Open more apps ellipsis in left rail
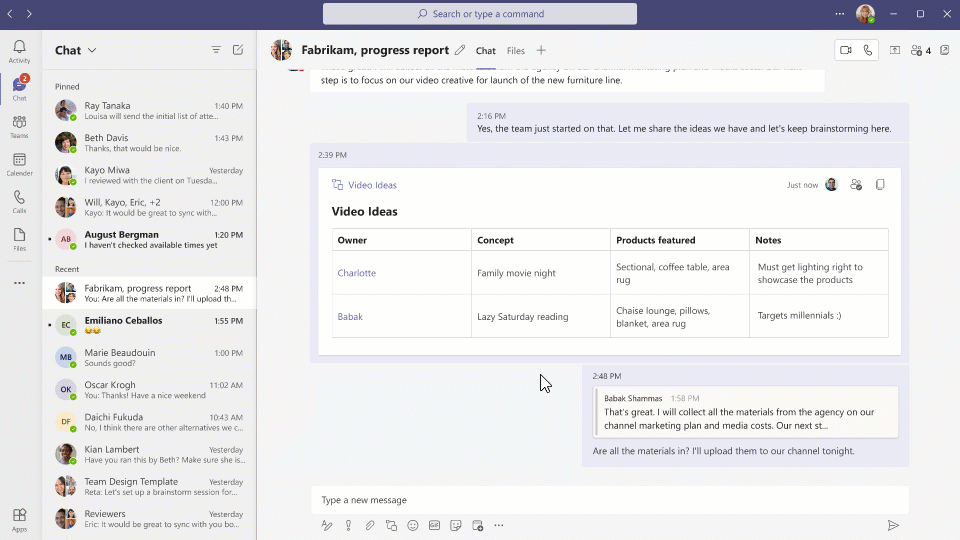 click(x=19, y=283)
